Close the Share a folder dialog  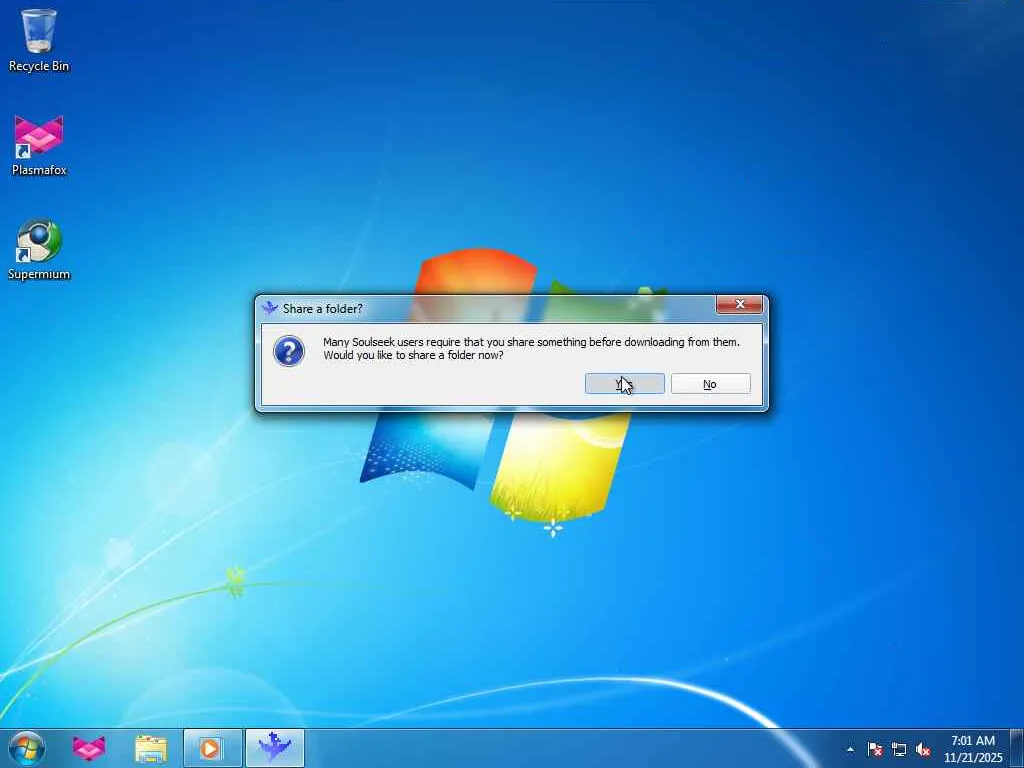pos(739,304)
